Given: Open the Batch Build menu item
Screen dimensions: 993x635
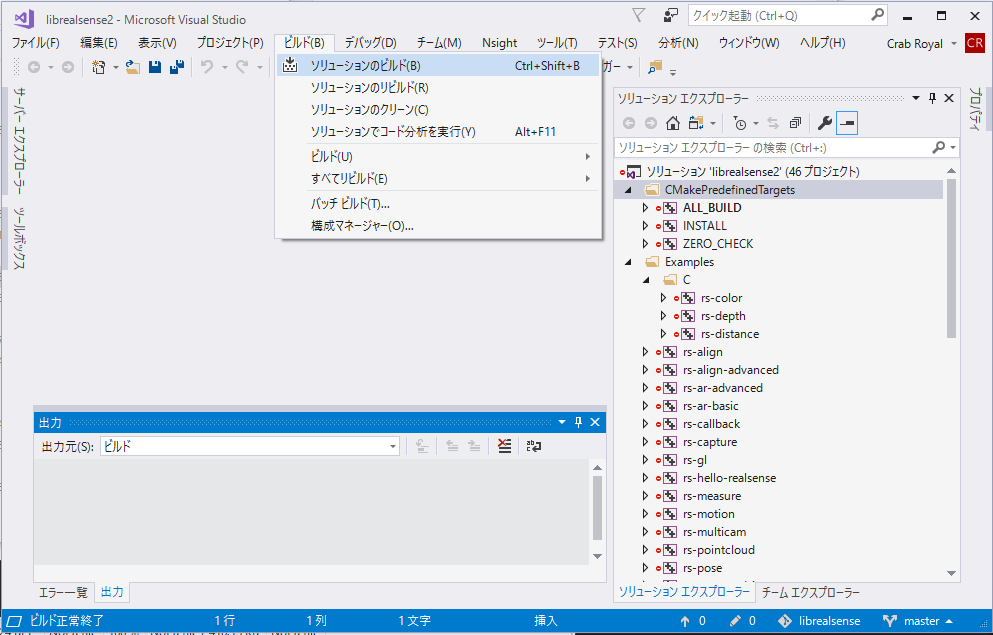Looking at the screenshot, I should coord(438,204).
